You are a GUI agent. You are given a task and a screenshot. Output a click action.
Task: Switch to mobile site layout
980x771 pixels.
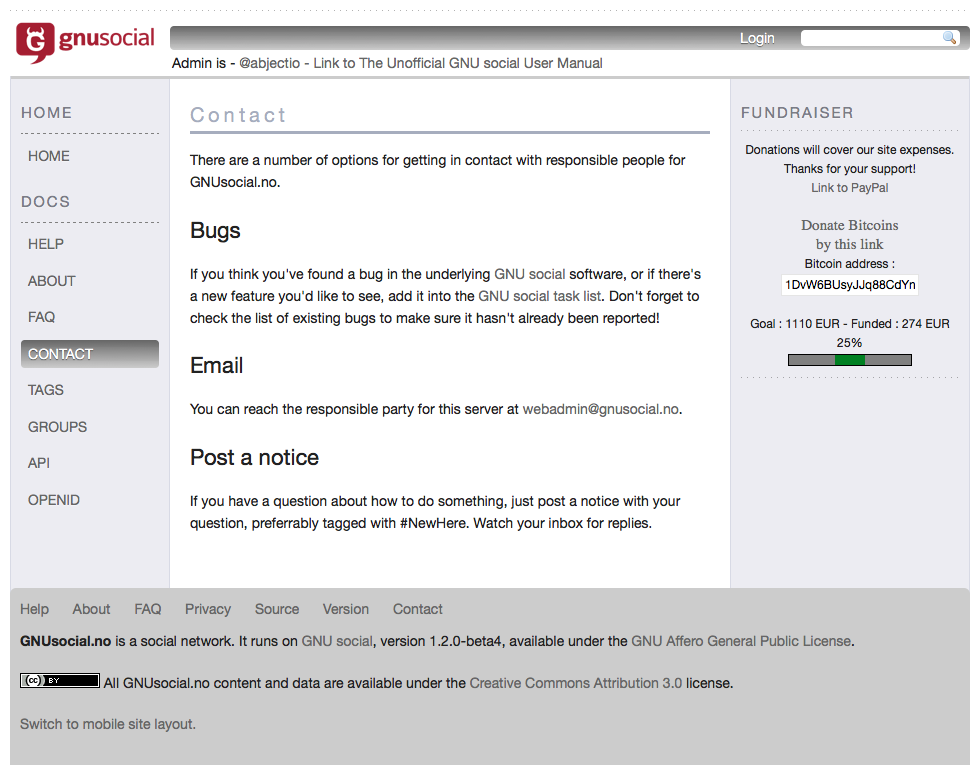click(108, 724)
